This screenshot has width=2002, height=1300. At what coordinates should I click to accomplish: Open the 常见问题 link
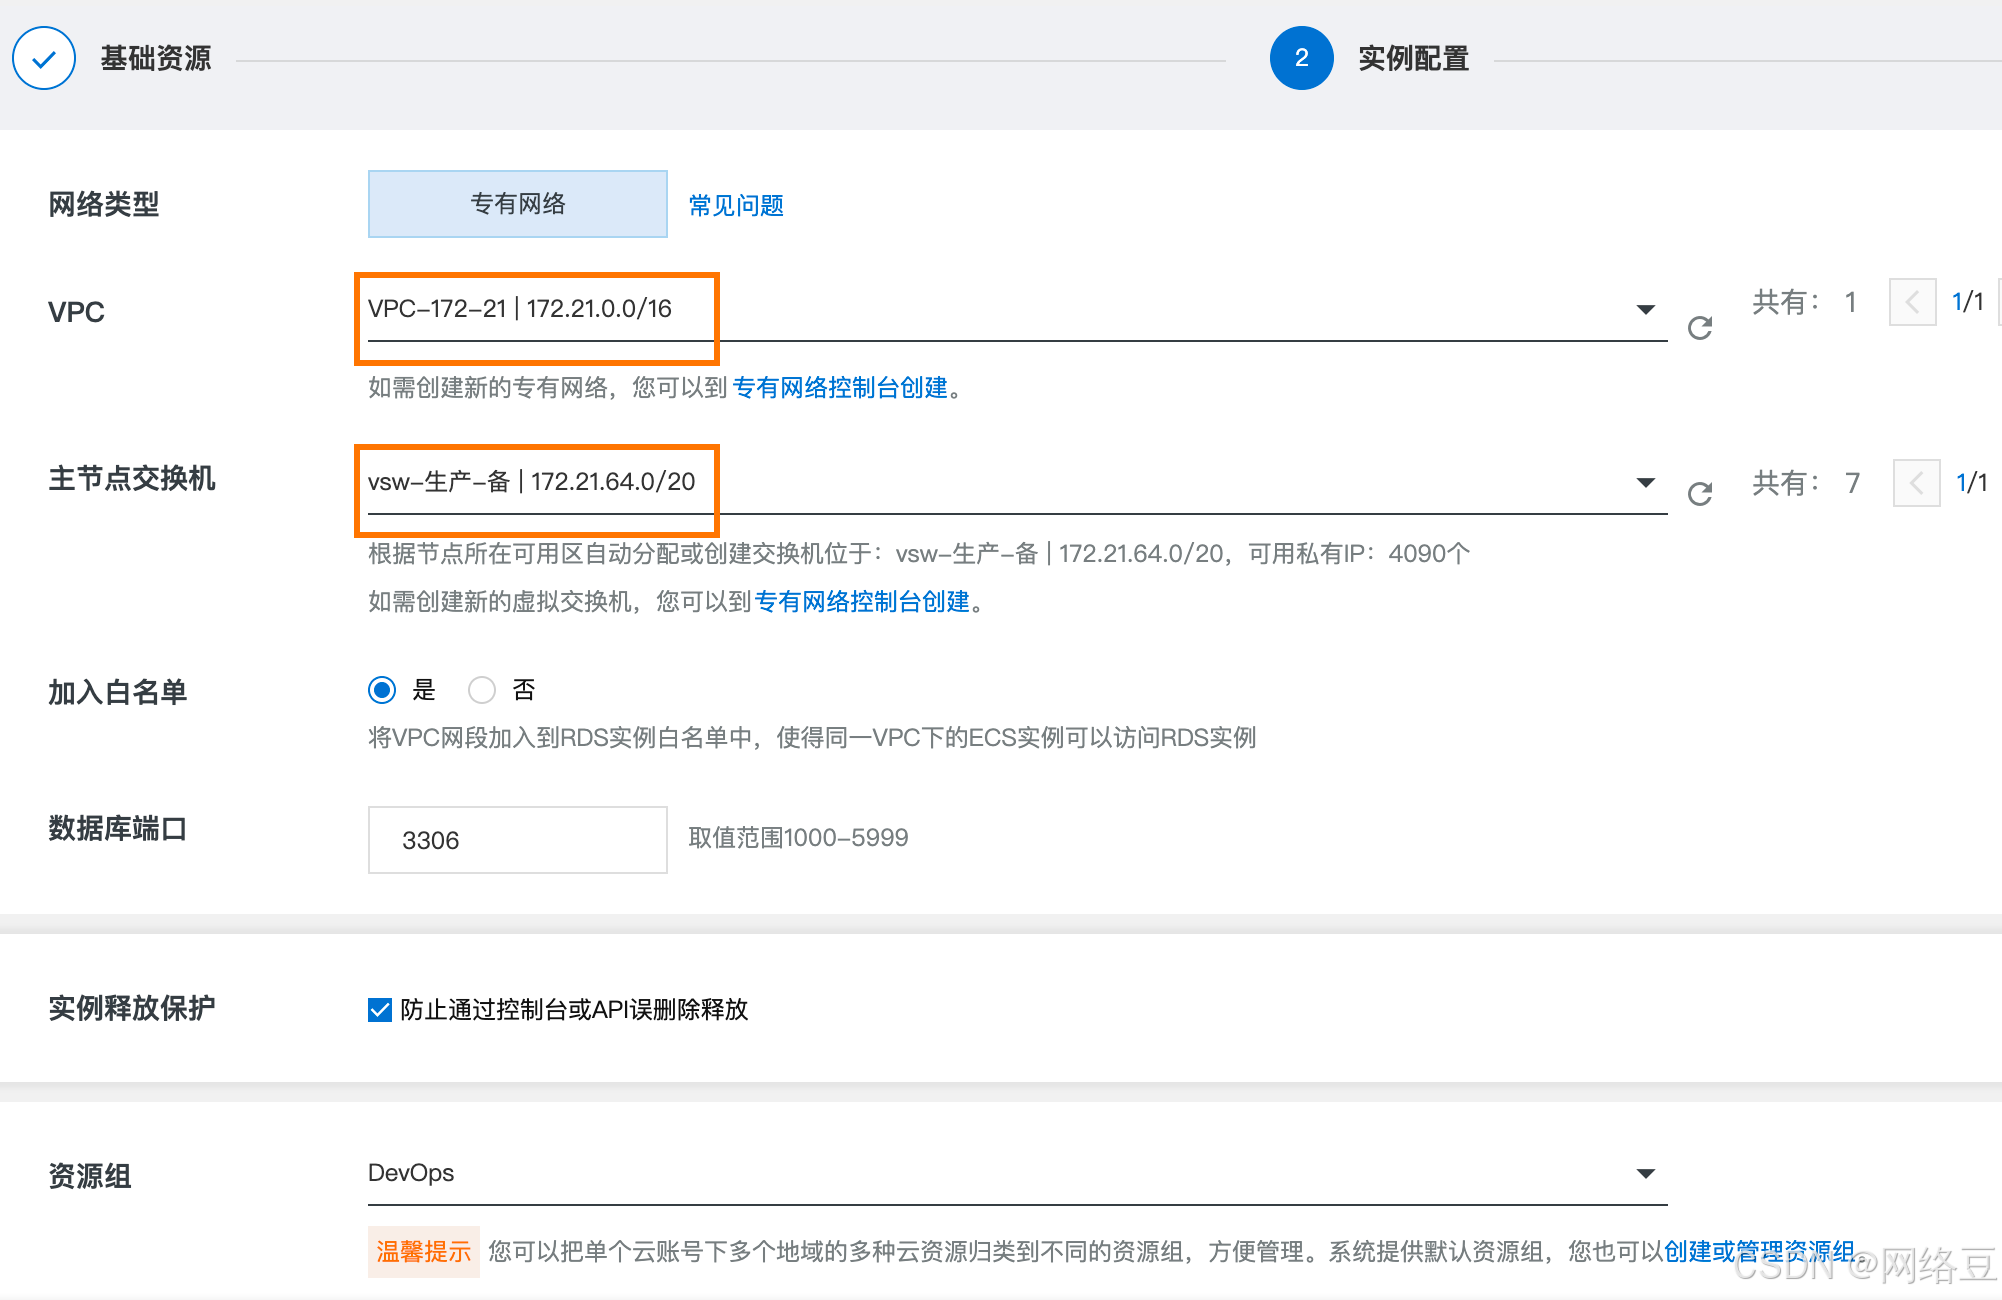(736, 206)
